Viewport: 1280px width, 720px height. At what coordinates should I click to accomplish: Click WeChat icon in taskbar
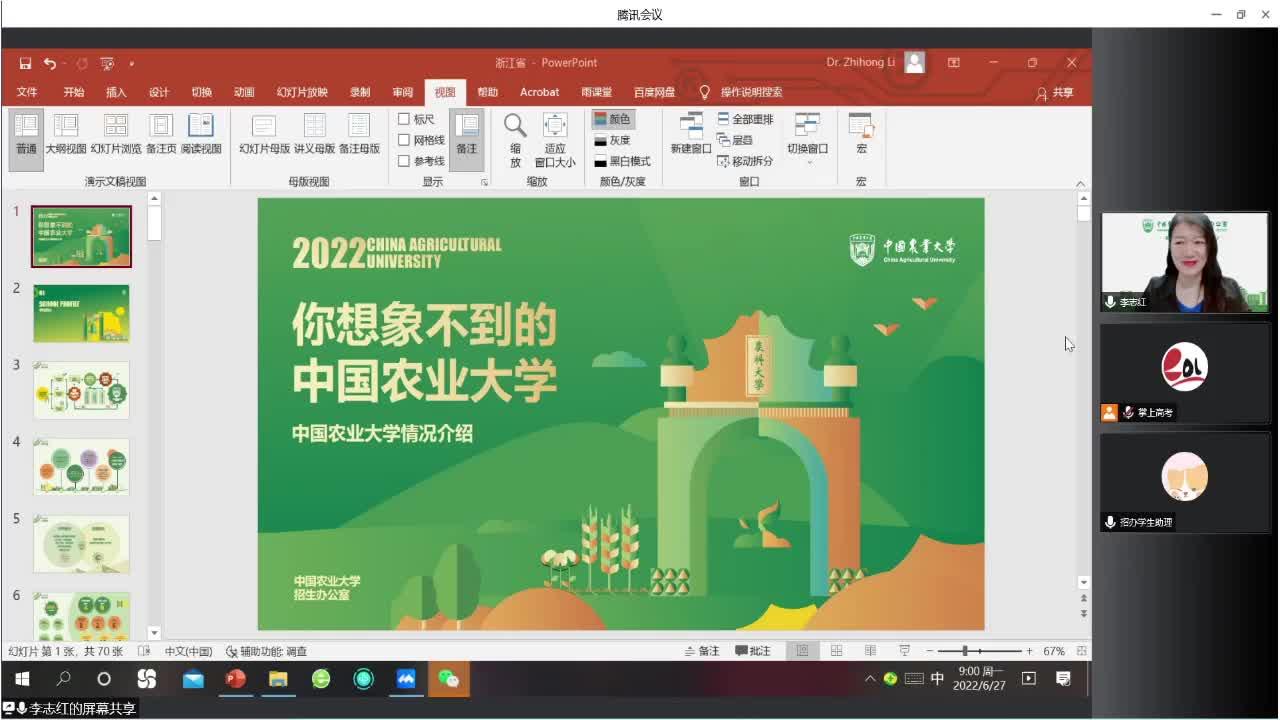coord(449,679)
